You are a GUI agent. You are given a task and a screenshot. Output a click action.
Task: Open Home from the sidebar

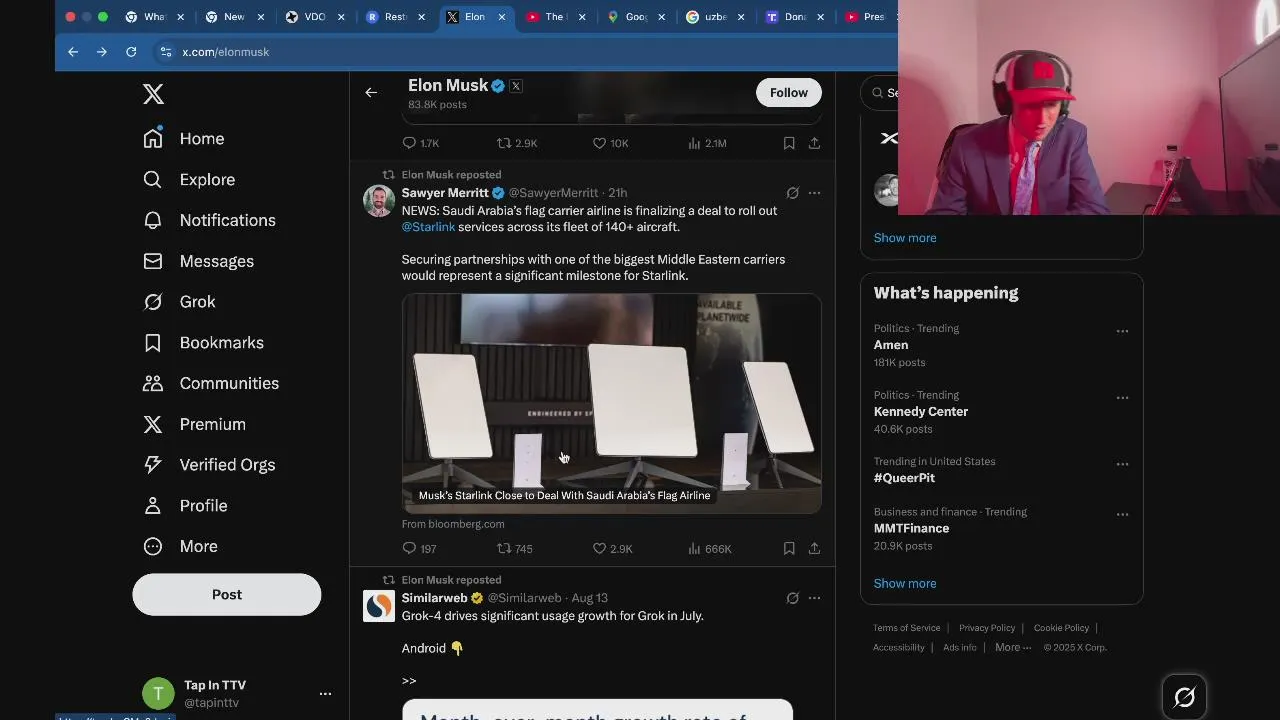coord(184,139)
